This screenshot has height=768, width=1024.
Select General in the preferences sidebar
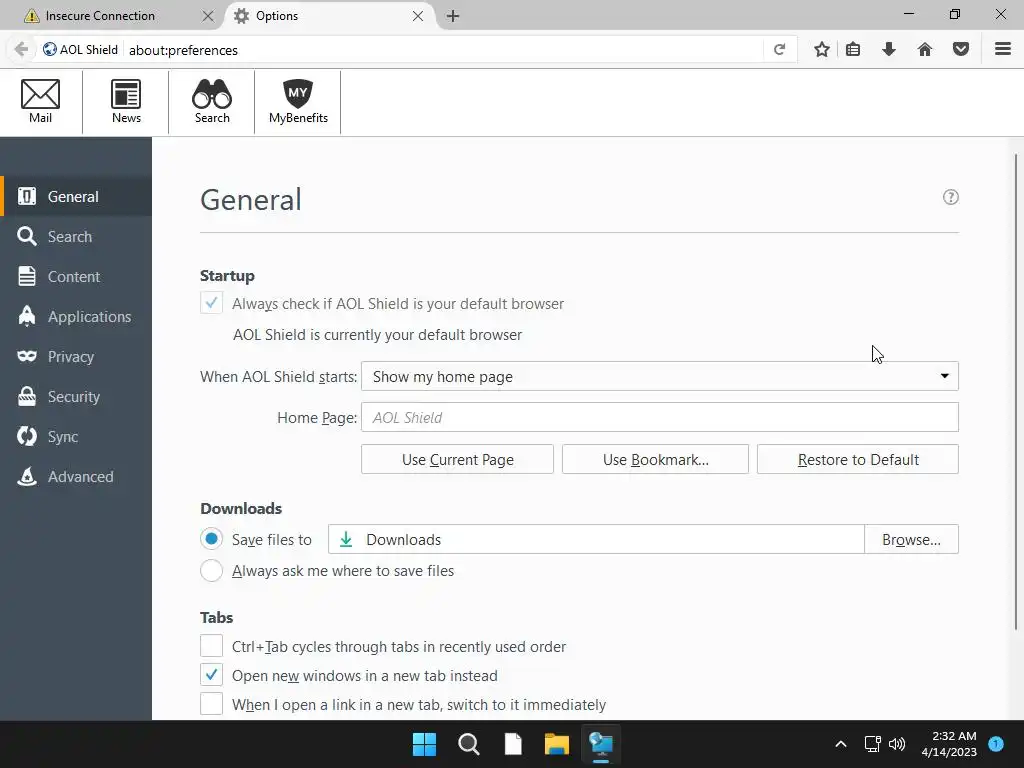(x=76, y=197)
